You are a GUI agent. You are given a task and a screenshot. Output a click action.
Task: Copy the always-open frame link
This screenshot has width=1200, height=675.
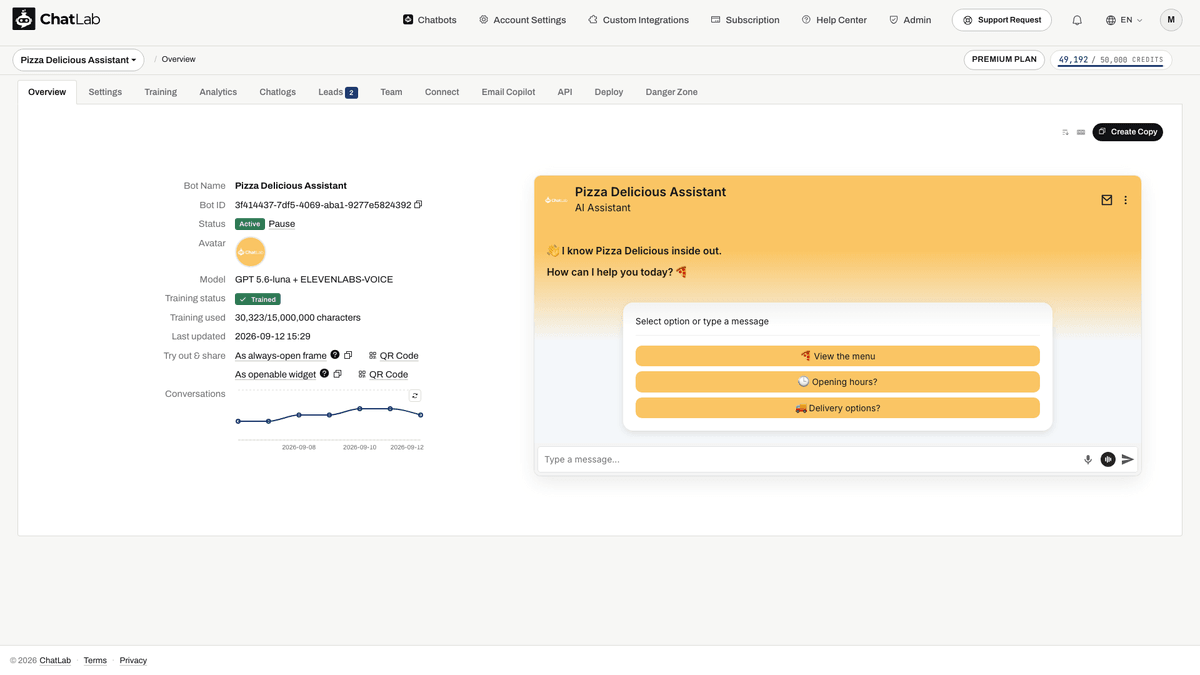[x=348, y=355]
